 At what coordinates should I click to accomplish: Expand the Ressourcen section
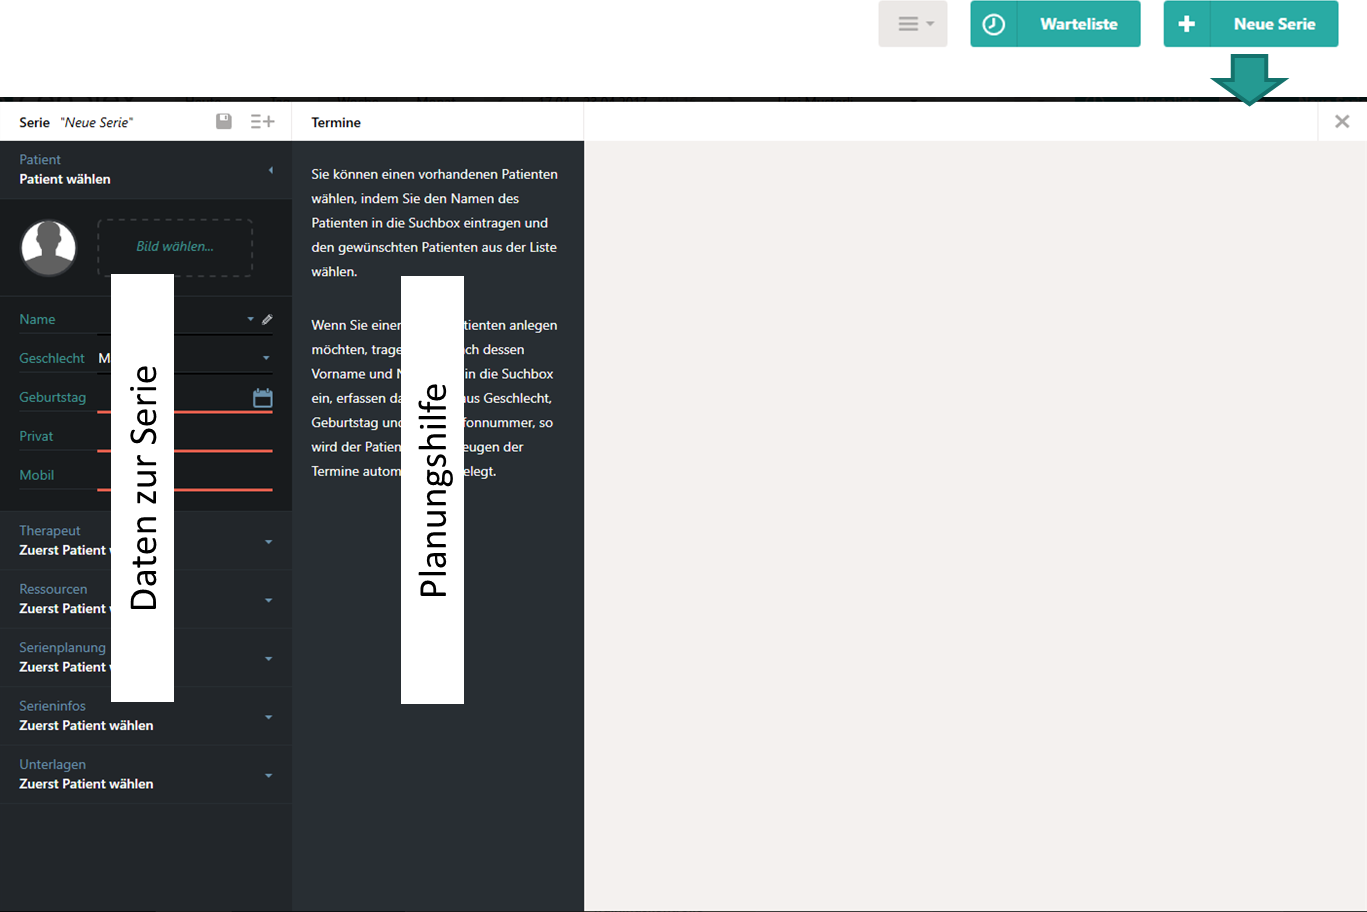click(268, 600)
